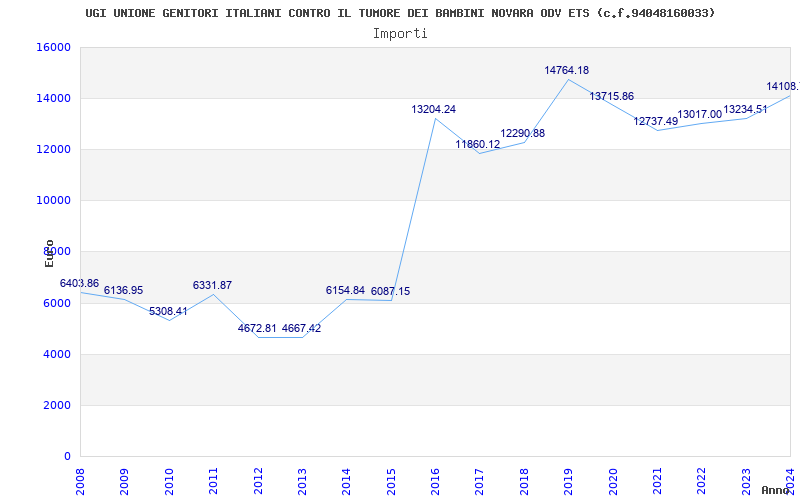The image size is (800, 500).
Task: Click year 2022 on the x-axis
Action: click(702, 479)
